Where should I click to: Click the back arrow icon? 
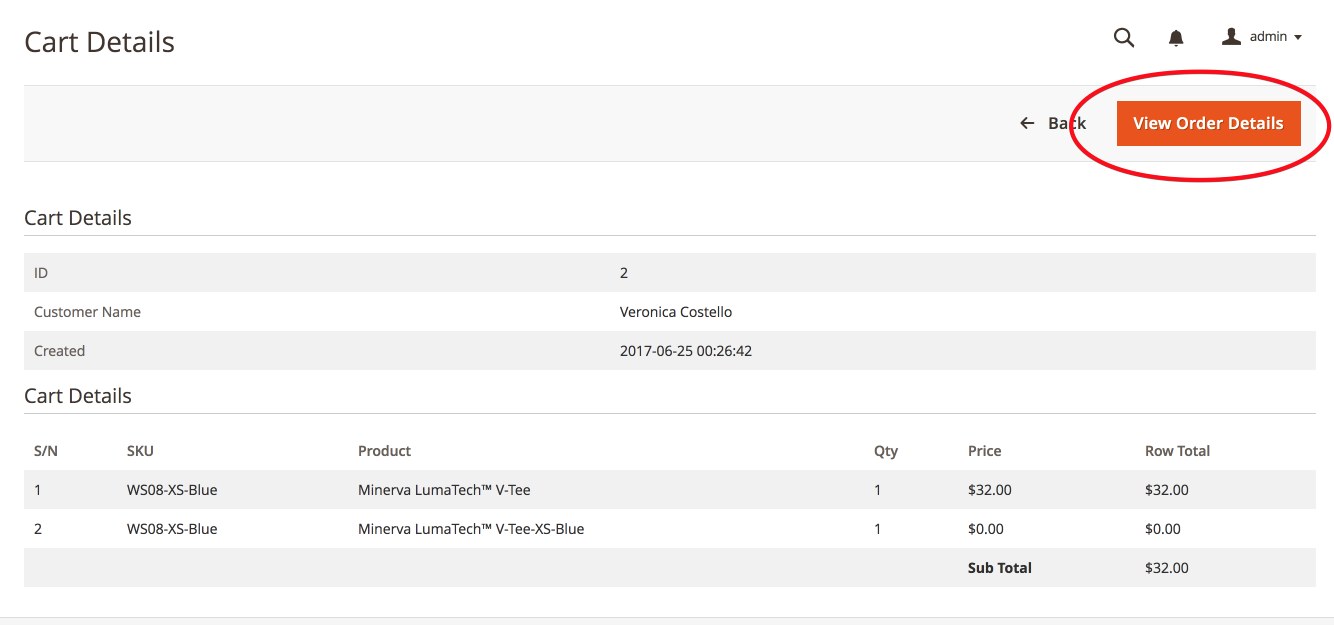1027,123
